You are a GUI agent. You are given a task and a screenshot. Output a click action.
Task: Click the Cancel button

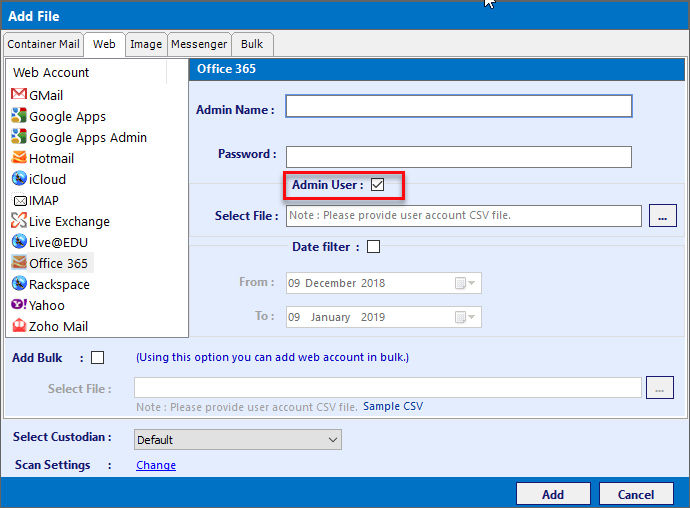pyautogui.click(x=636, y=494)
